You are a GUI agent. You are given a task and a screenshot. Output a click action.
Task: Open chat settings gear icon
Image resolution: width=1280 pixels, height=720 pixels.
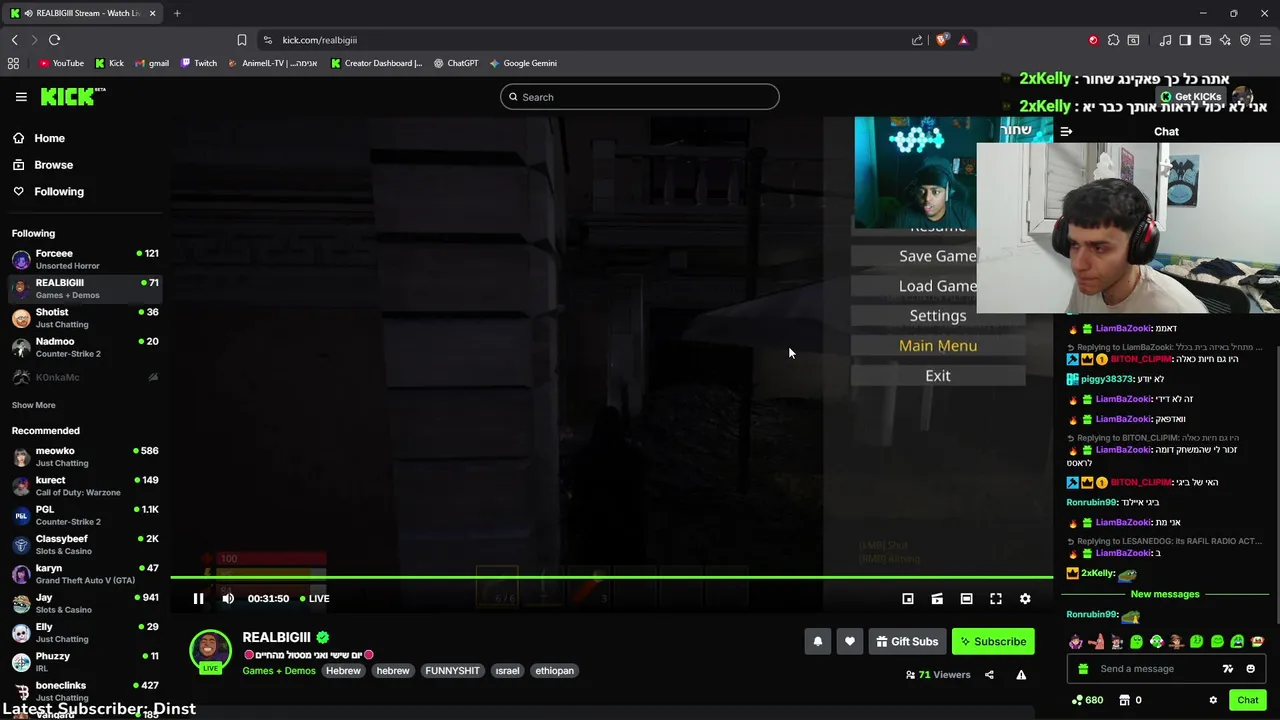(x=1213, y=700)
